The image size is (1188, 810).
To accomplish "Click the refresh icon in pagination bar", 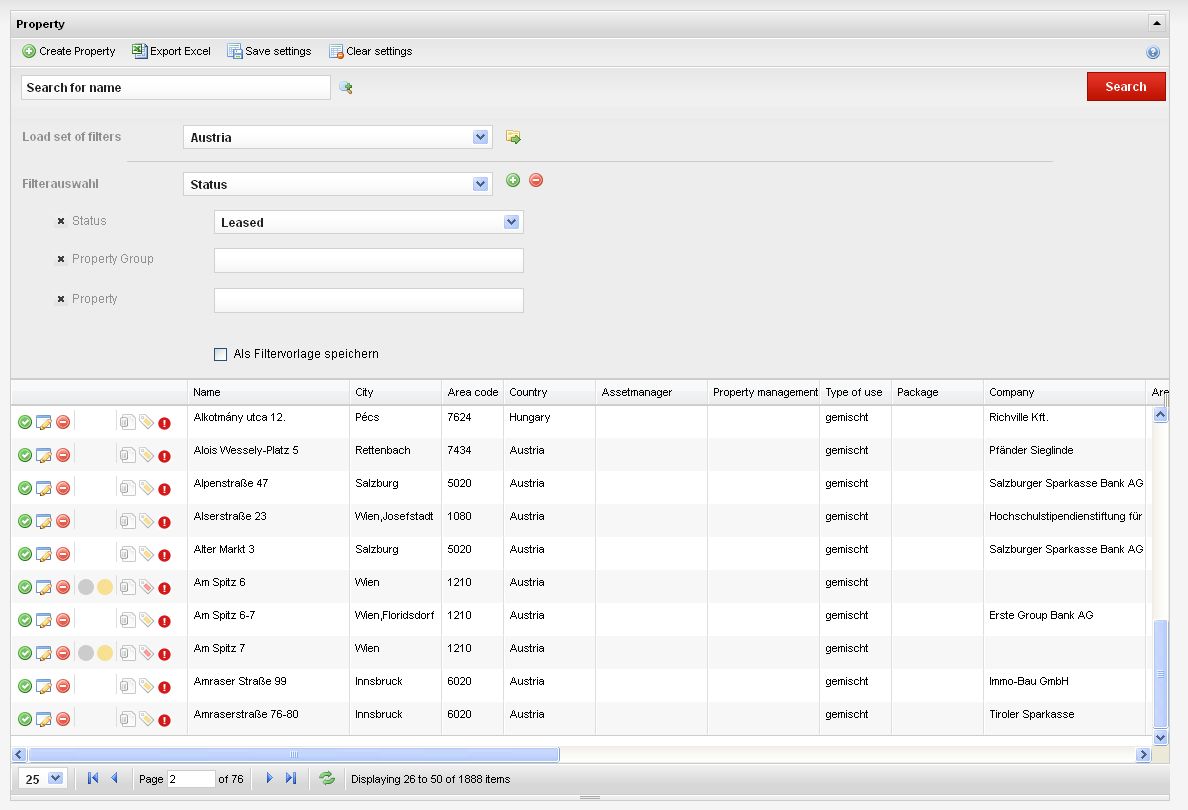I will pyautogui.click(x=327, y=778).
